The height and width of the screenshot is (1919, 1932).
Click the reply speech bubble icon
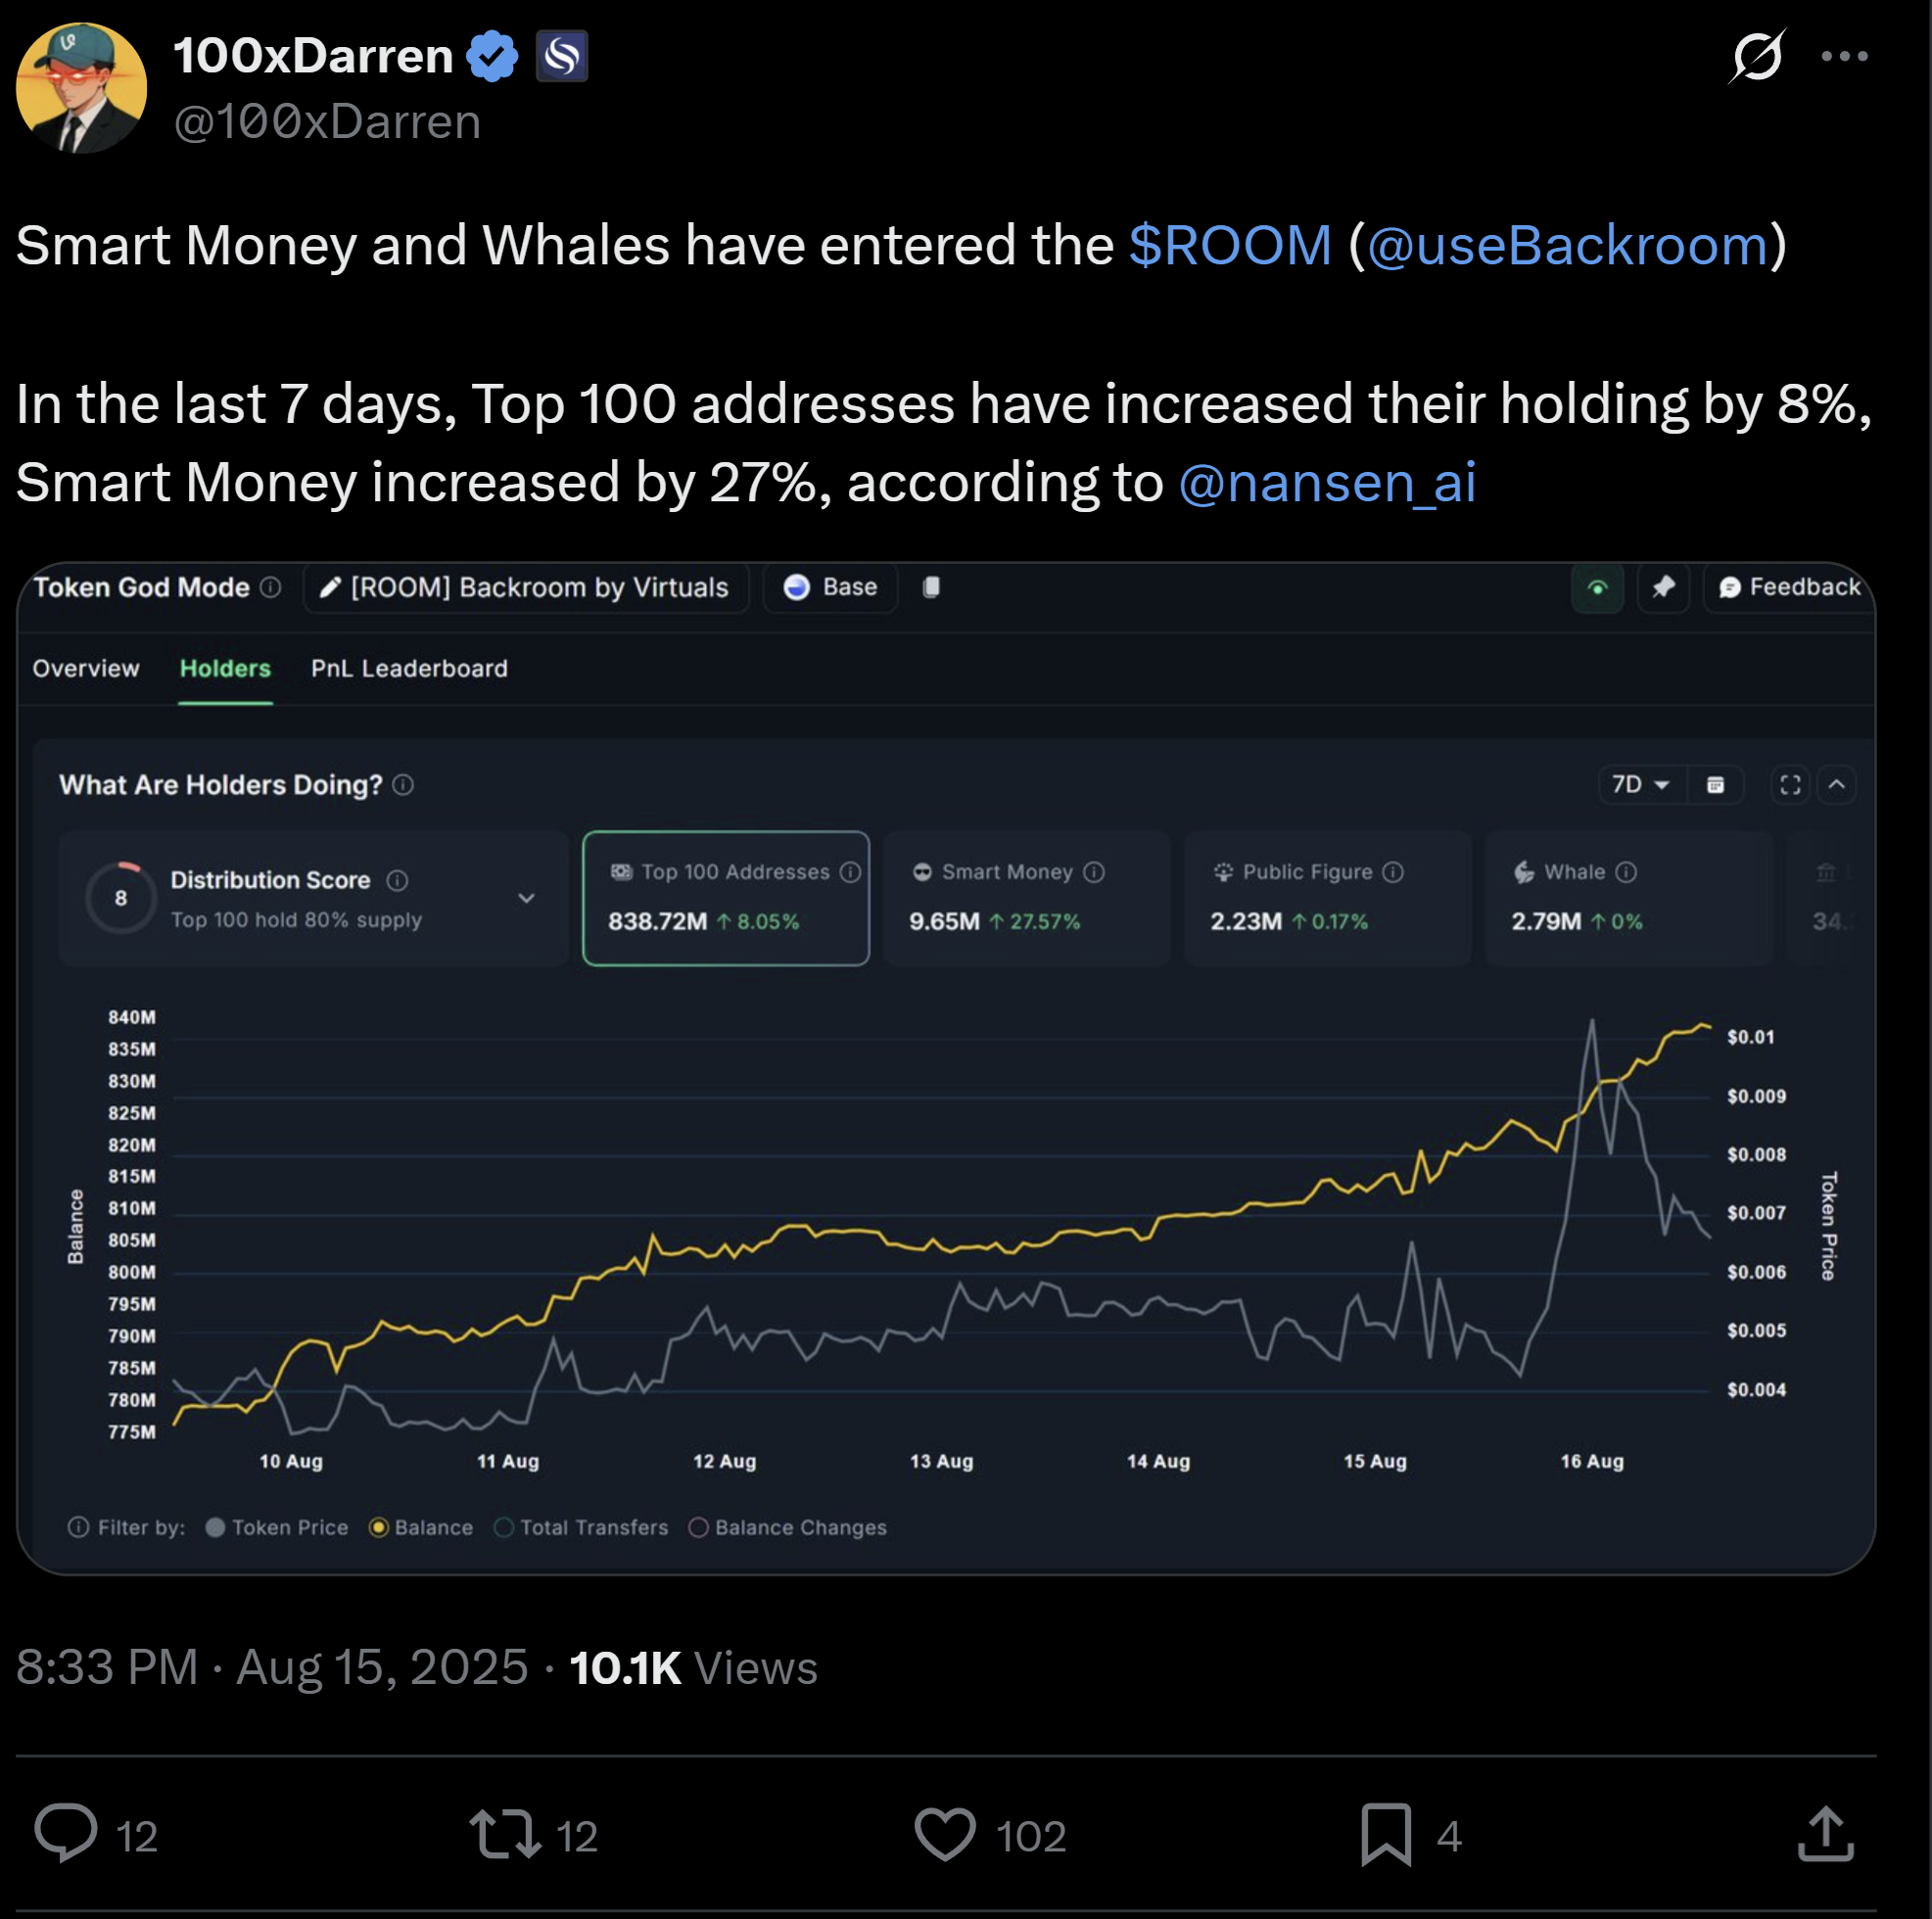pos(66,1833)
